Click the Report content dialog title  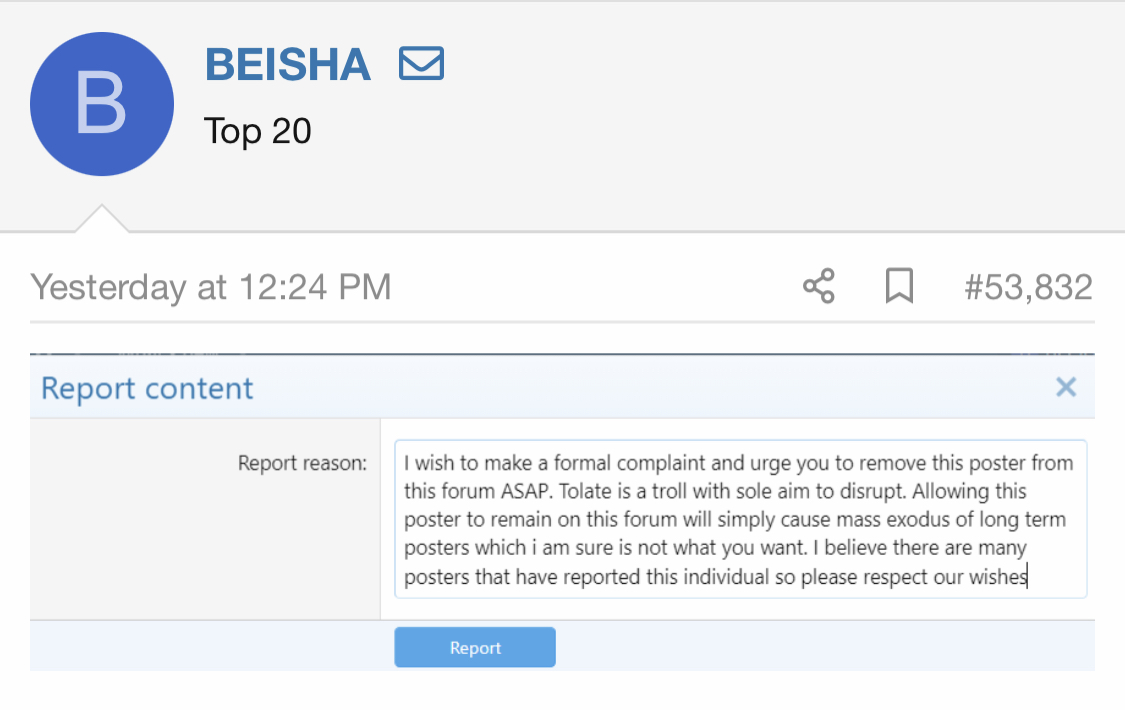(147, 388)
